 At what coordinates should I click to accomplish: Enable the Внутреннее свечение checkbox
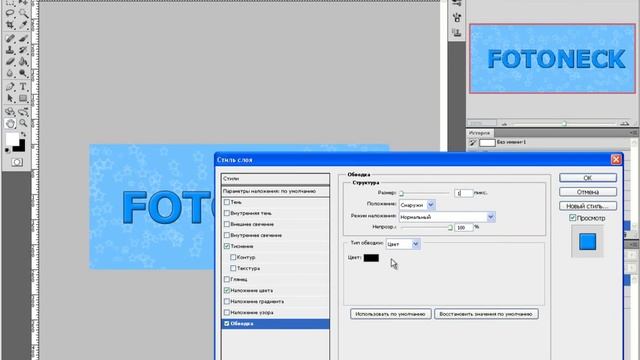227,235
